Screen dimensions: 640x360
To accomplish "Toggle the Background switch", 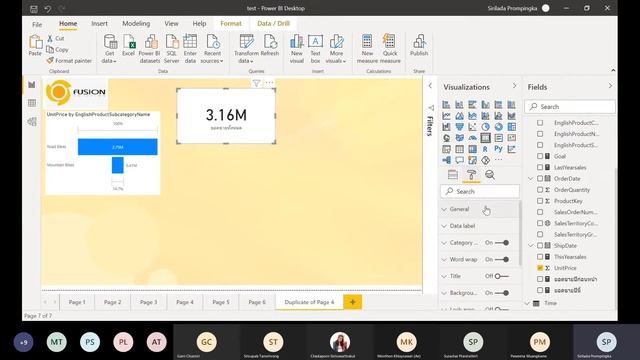I will [x=502, y=293].
